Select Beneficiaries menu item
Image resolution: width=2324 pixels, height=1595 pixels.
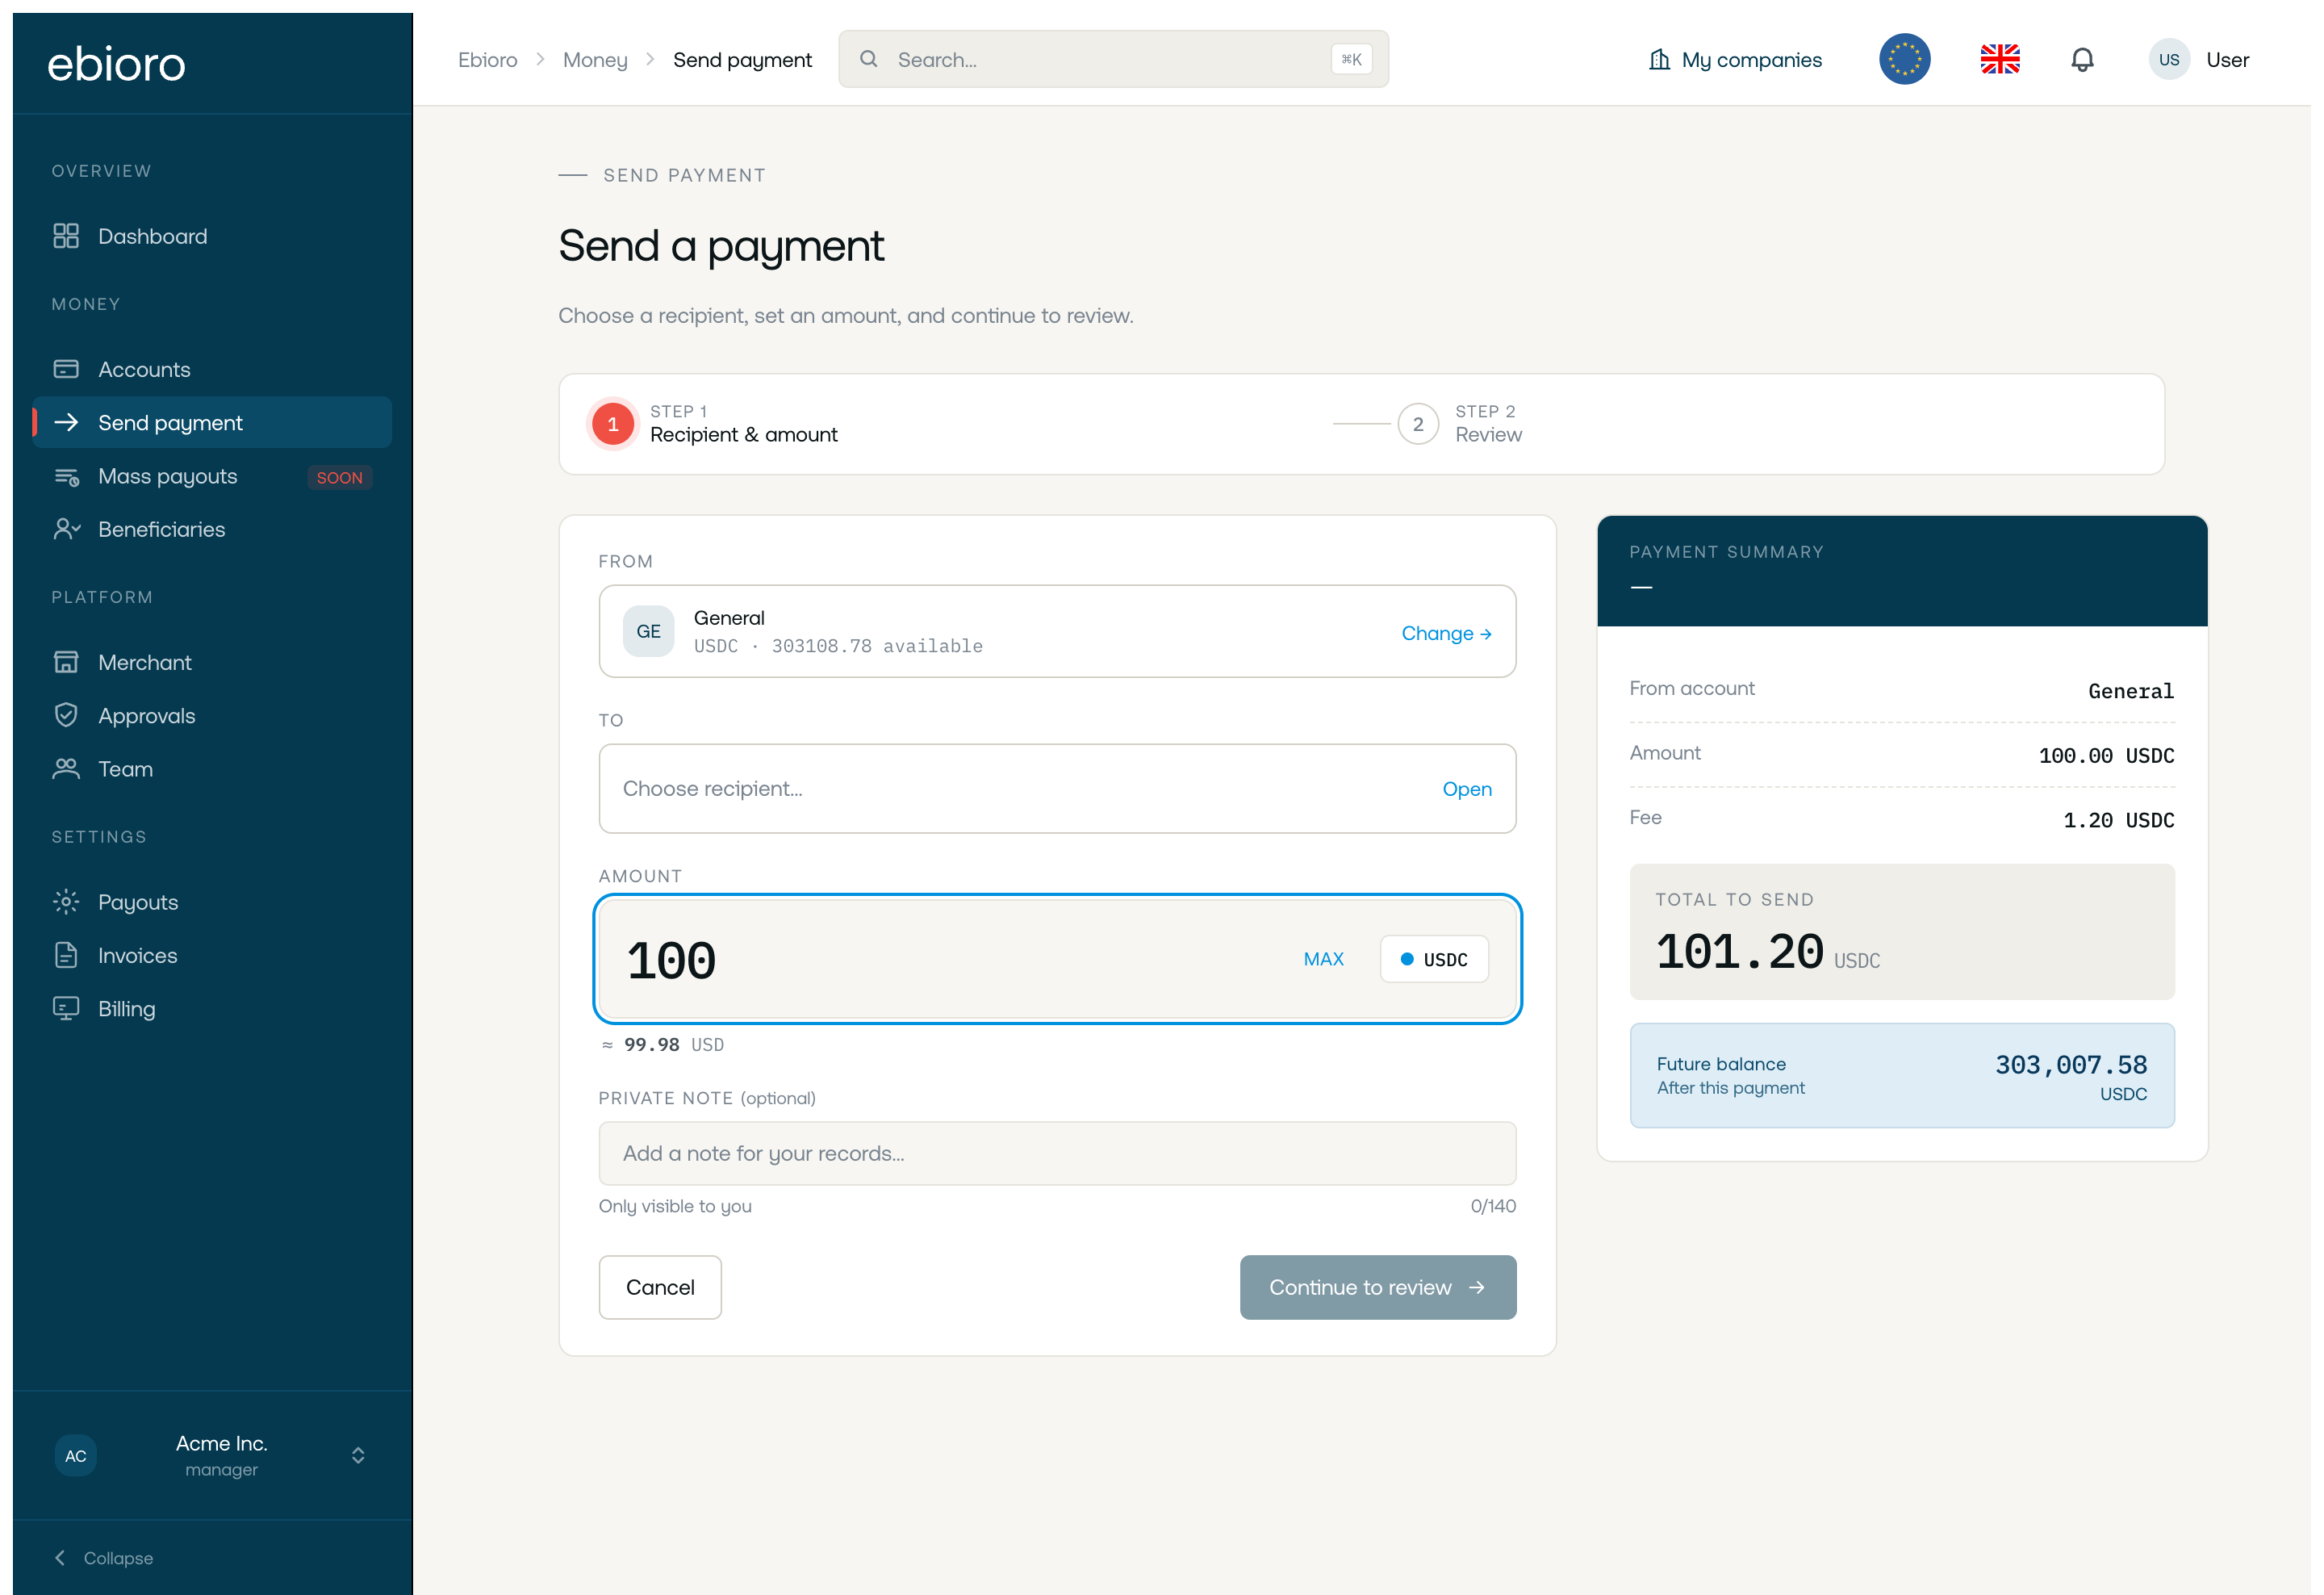pos(212,529)
